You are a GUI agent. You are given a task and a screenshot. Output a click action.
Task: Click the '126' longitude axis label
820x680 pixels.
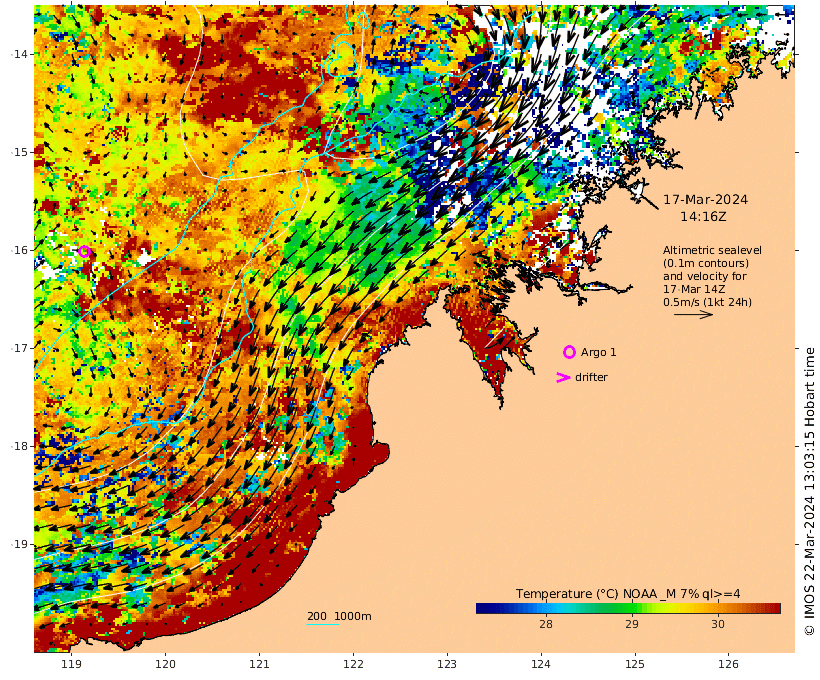pyautogui.click(x=728, y=664)
